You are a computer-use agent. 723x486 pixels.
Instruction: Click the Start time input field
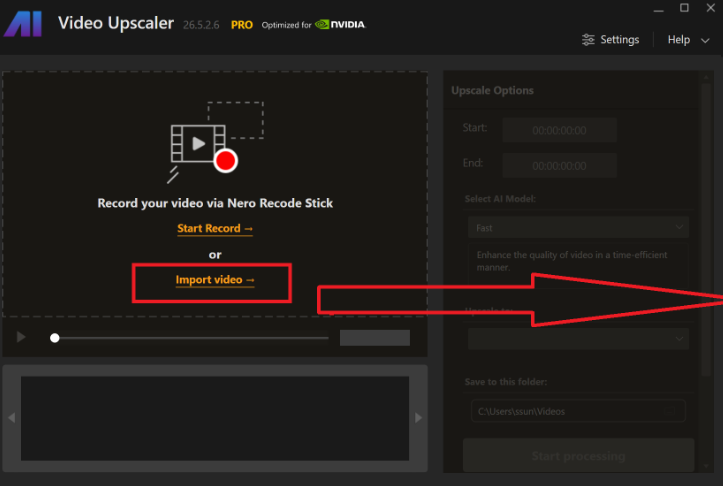(559, 130)
